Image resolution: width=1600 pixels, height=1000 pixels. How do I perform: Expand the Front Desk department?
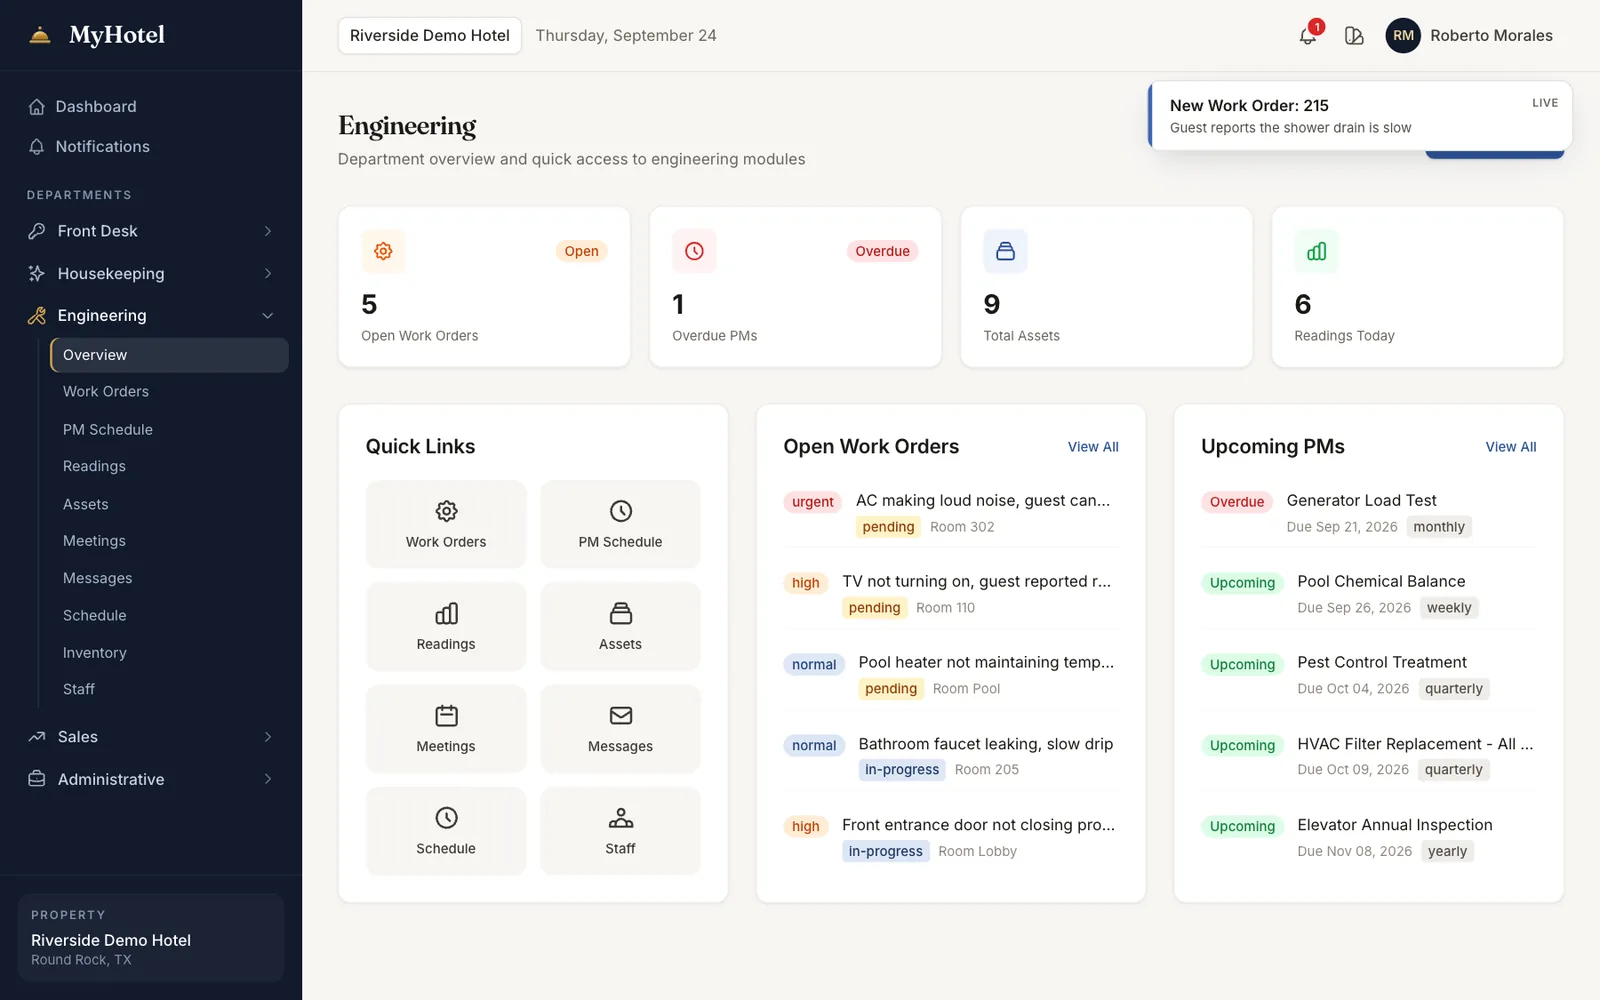tap(151, 231)
